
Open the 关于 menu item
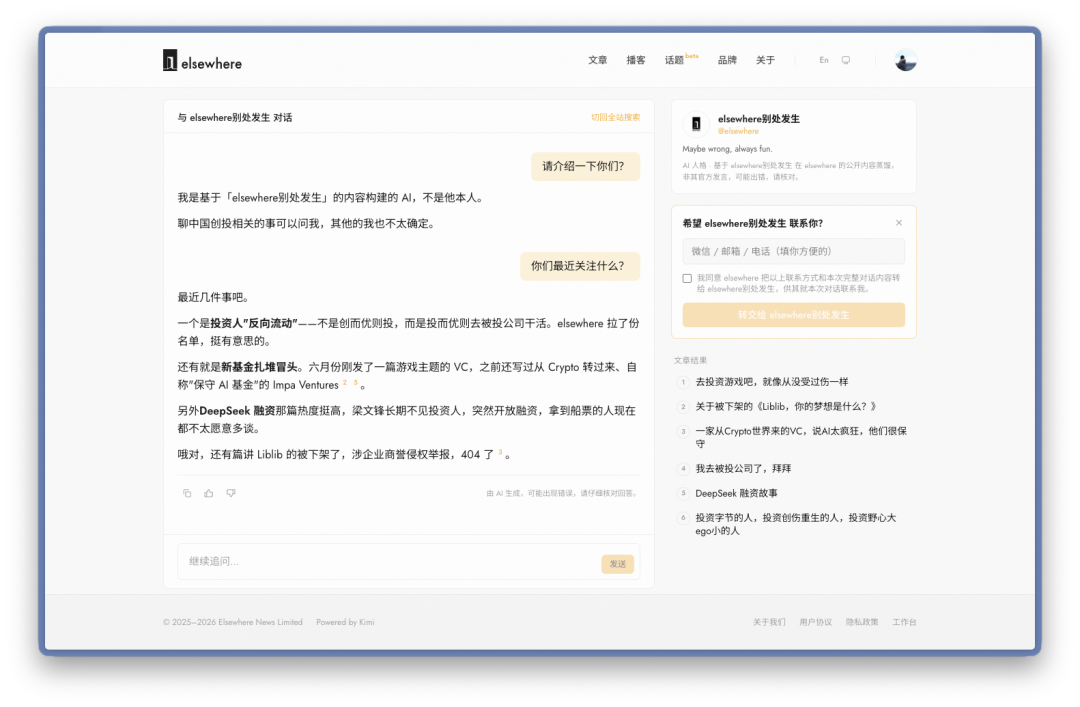click(765, 61)
